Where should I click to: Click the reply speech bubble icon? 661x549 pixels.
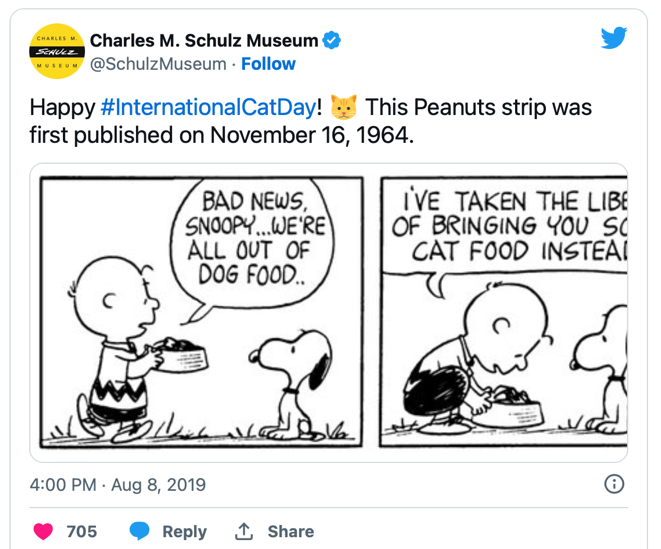click(140, 531)
